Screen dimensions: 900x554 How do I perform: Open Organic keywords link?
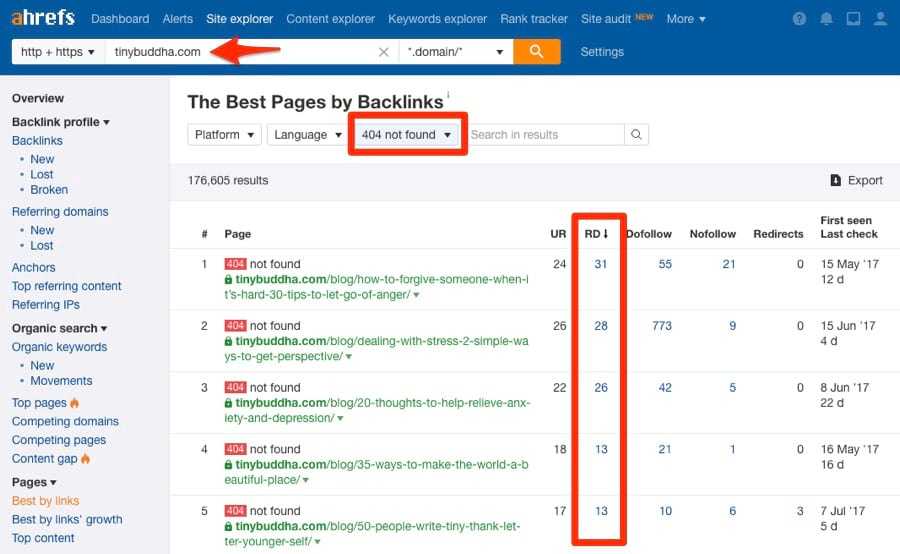tap(60, 347)
